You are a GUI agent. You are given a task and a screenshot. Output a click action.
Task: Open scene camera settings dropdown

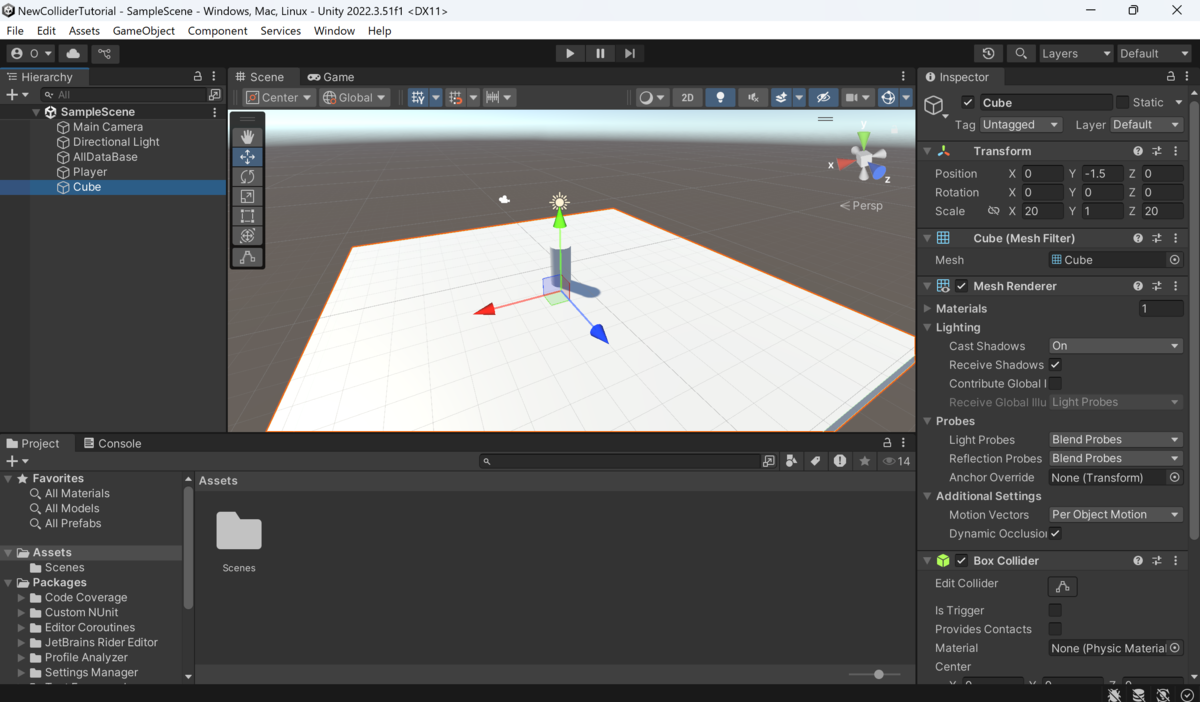(857, 97)
